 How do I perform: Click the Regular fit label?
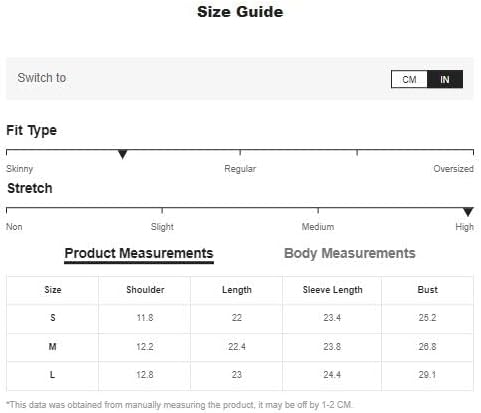(x=240, y=169)
